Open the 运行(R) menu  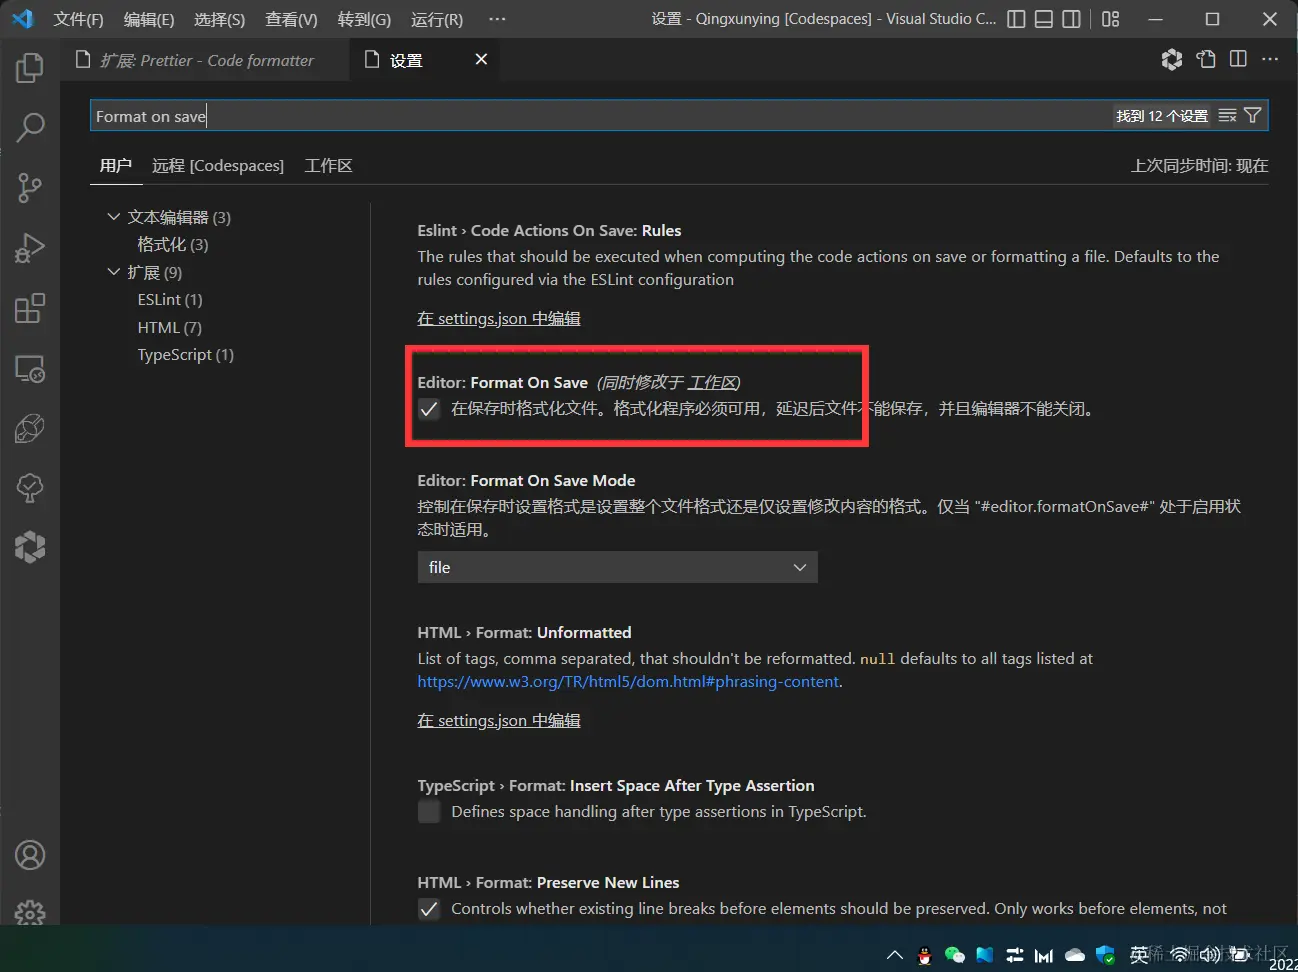point(437,19)
